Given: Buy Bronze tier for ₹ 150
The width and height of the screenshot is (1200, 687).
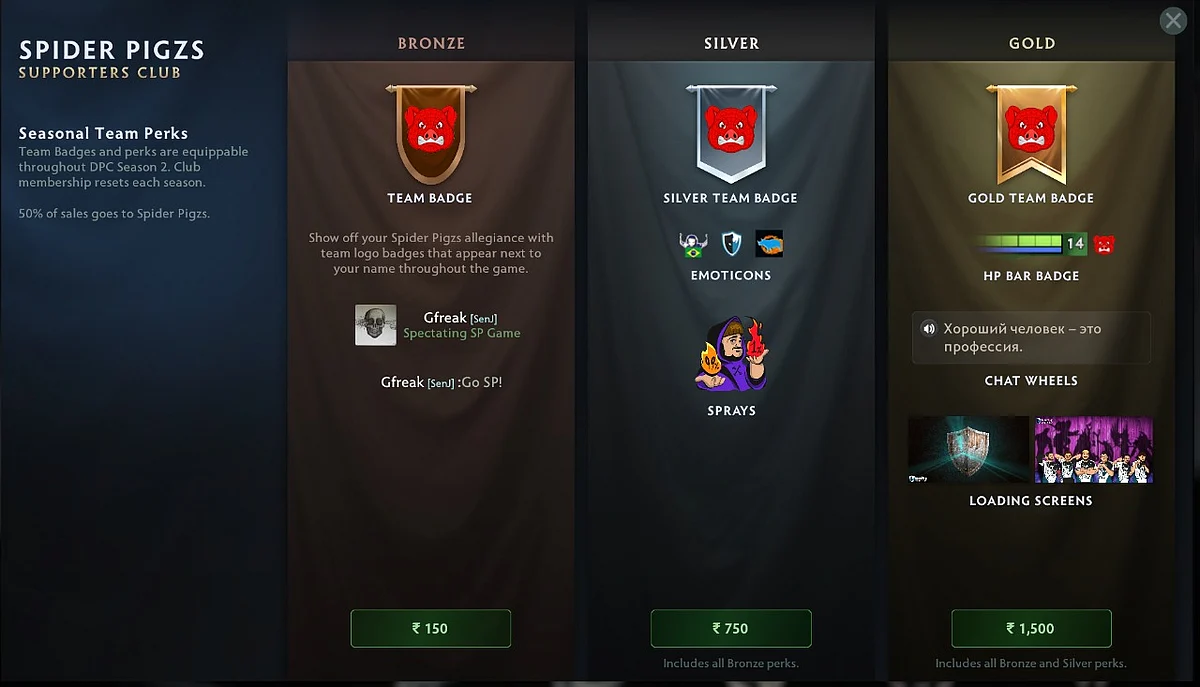Looking at the screenshot, I should click(x=431, y=628).
